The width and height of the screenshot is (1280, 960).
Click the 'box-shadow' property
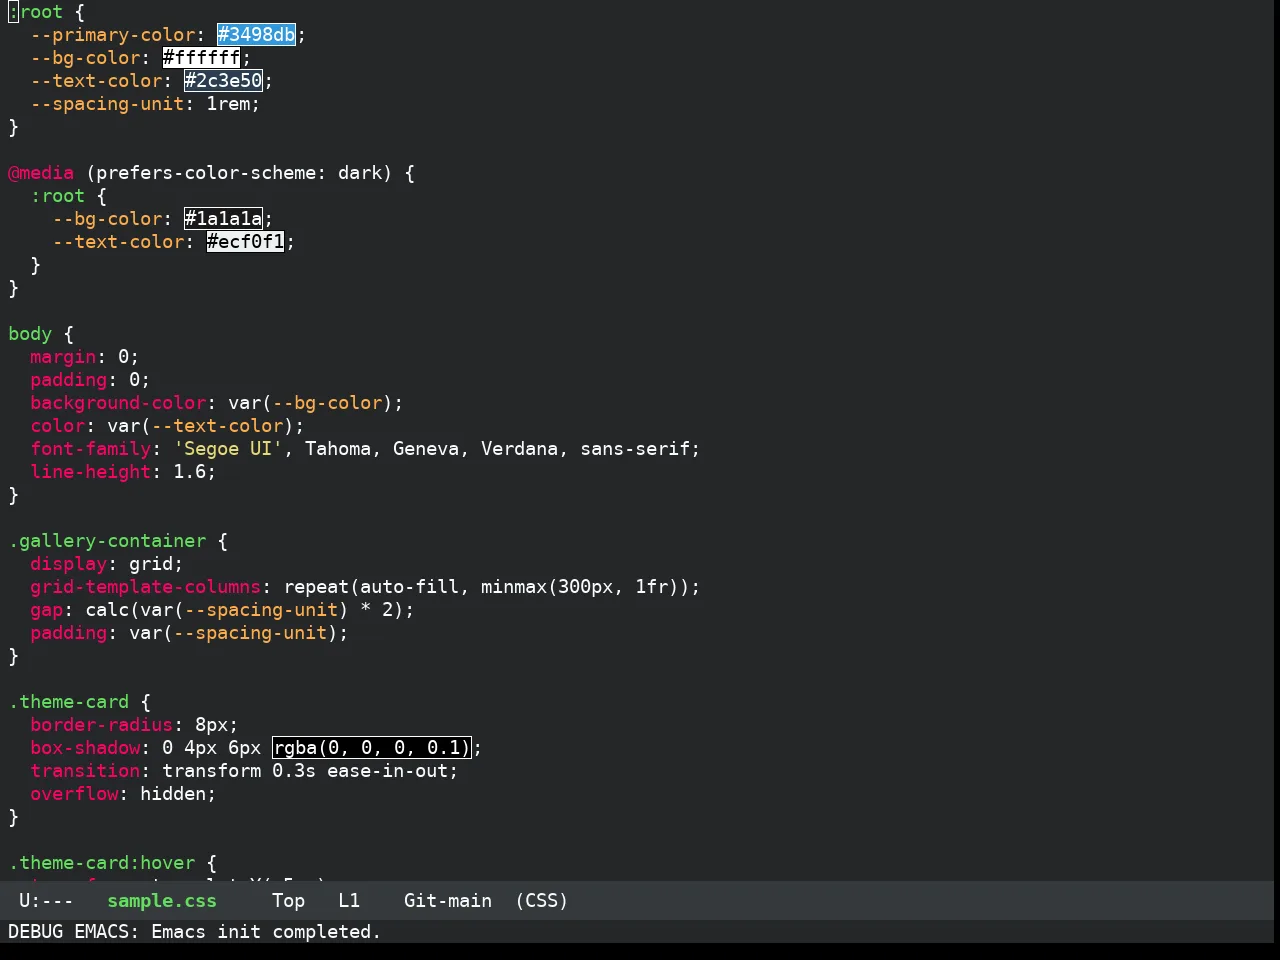pyautogui.click(x=85, y=748)
